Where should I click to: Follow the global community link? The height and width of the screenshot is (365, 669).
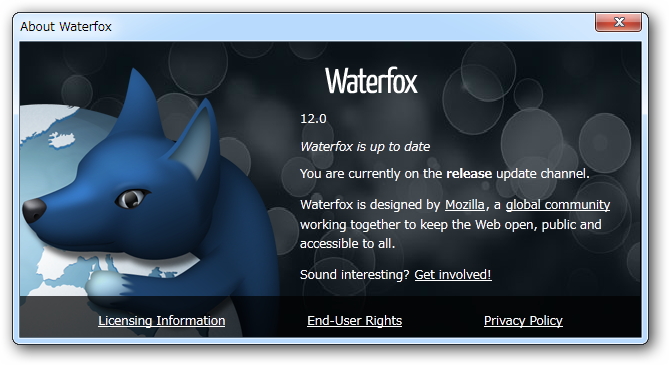(558, 205)
